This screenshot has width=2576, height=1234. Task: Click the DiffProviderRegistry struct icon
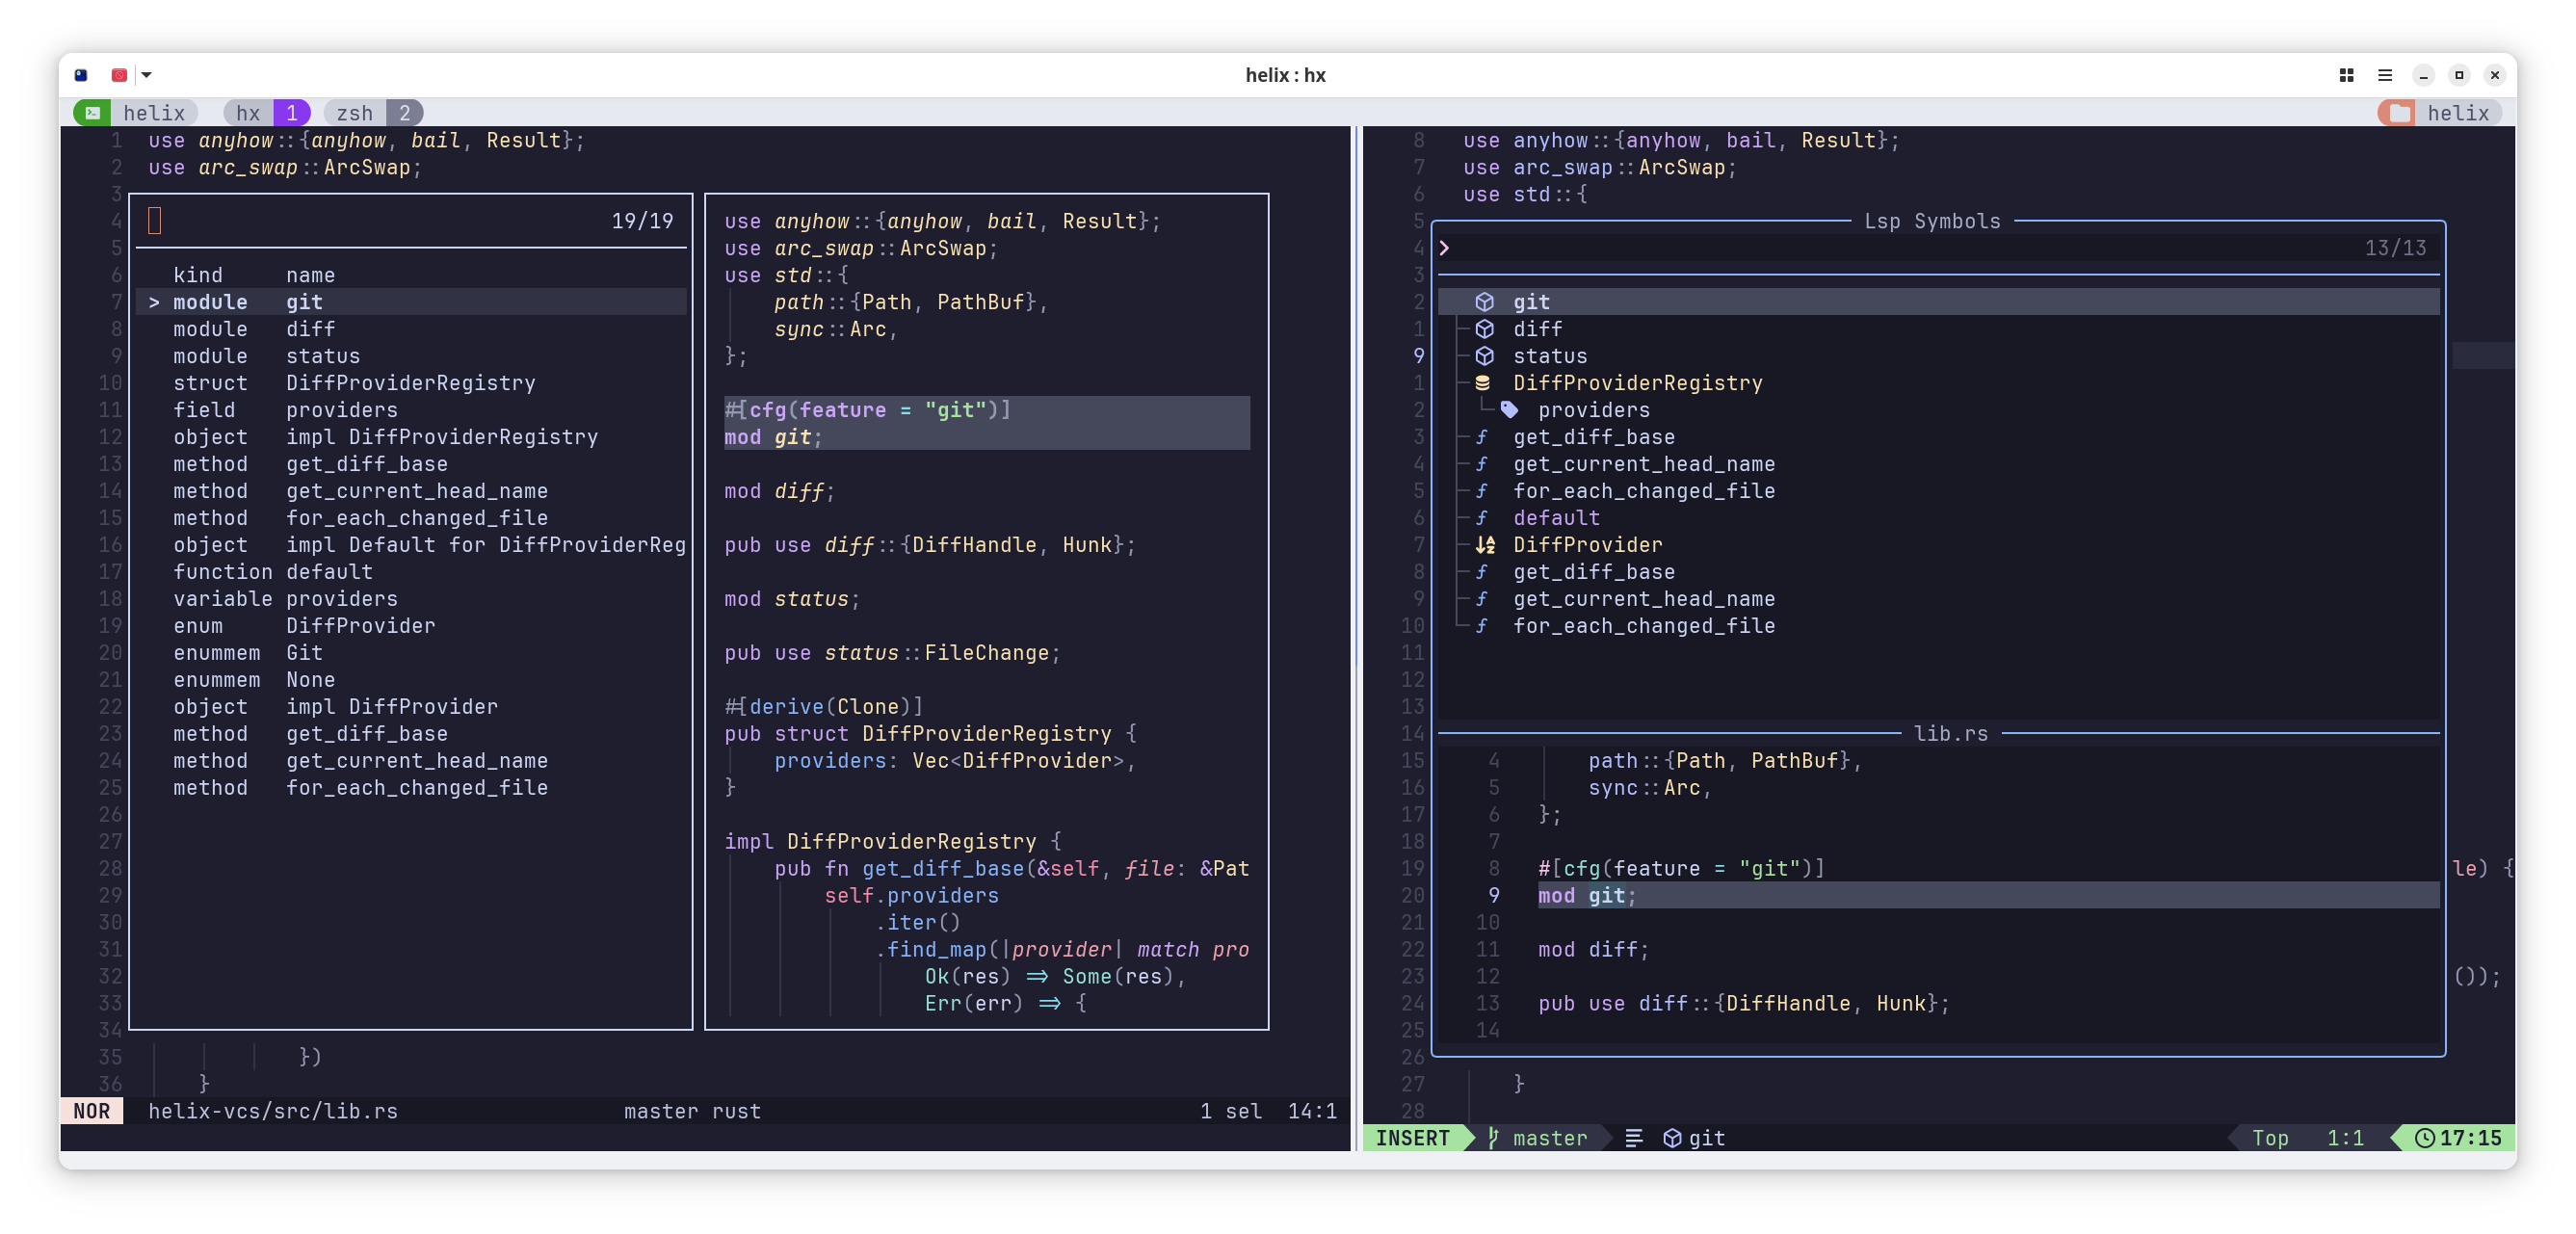[1483, 383]
